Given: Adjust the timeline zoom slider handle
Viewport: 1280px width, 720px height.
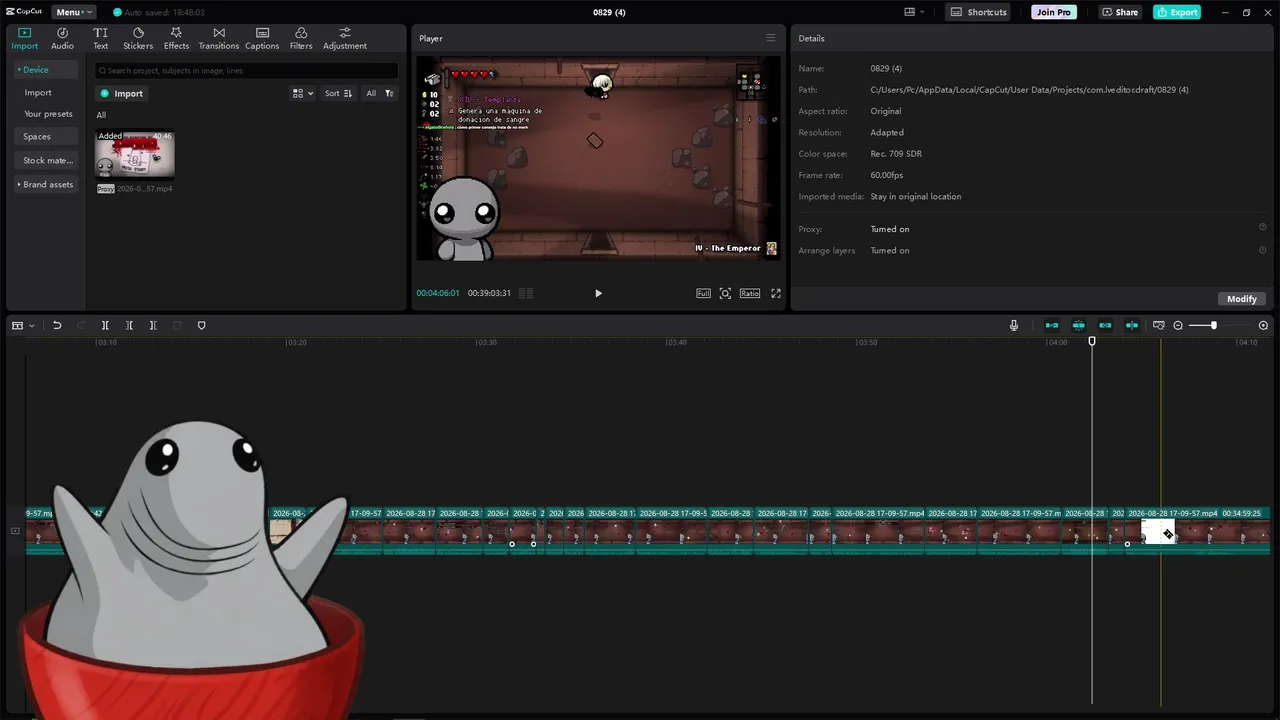Looking at the screenshot, I should click(1213, 325).
